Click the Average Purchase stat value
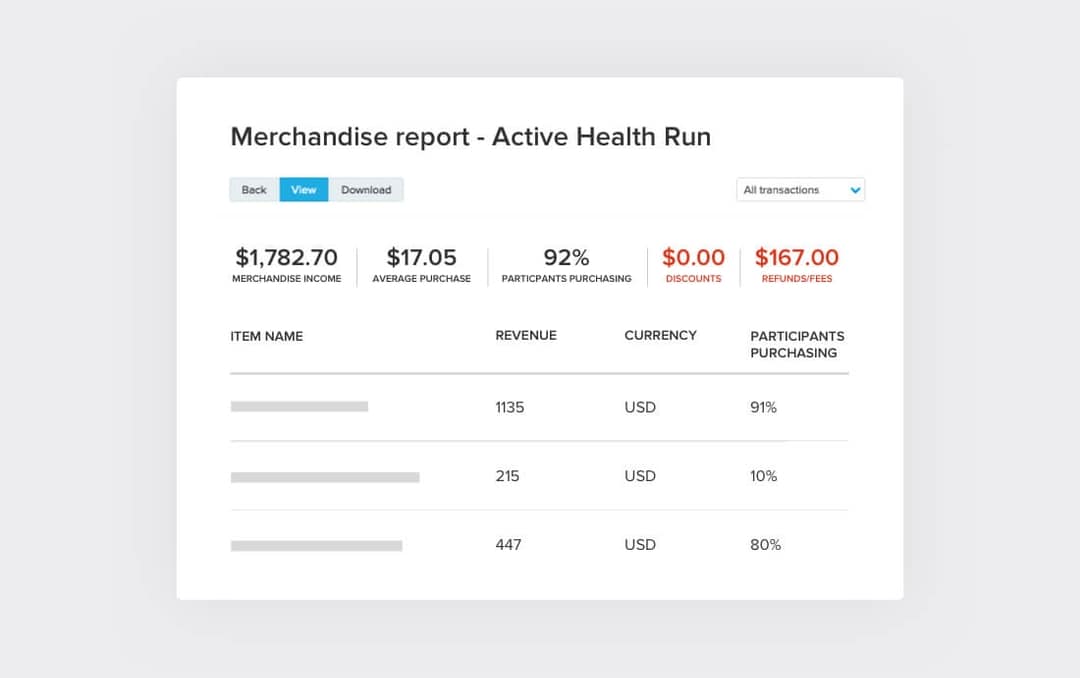This screenshot has width=1080, height=678. (422, 257)
